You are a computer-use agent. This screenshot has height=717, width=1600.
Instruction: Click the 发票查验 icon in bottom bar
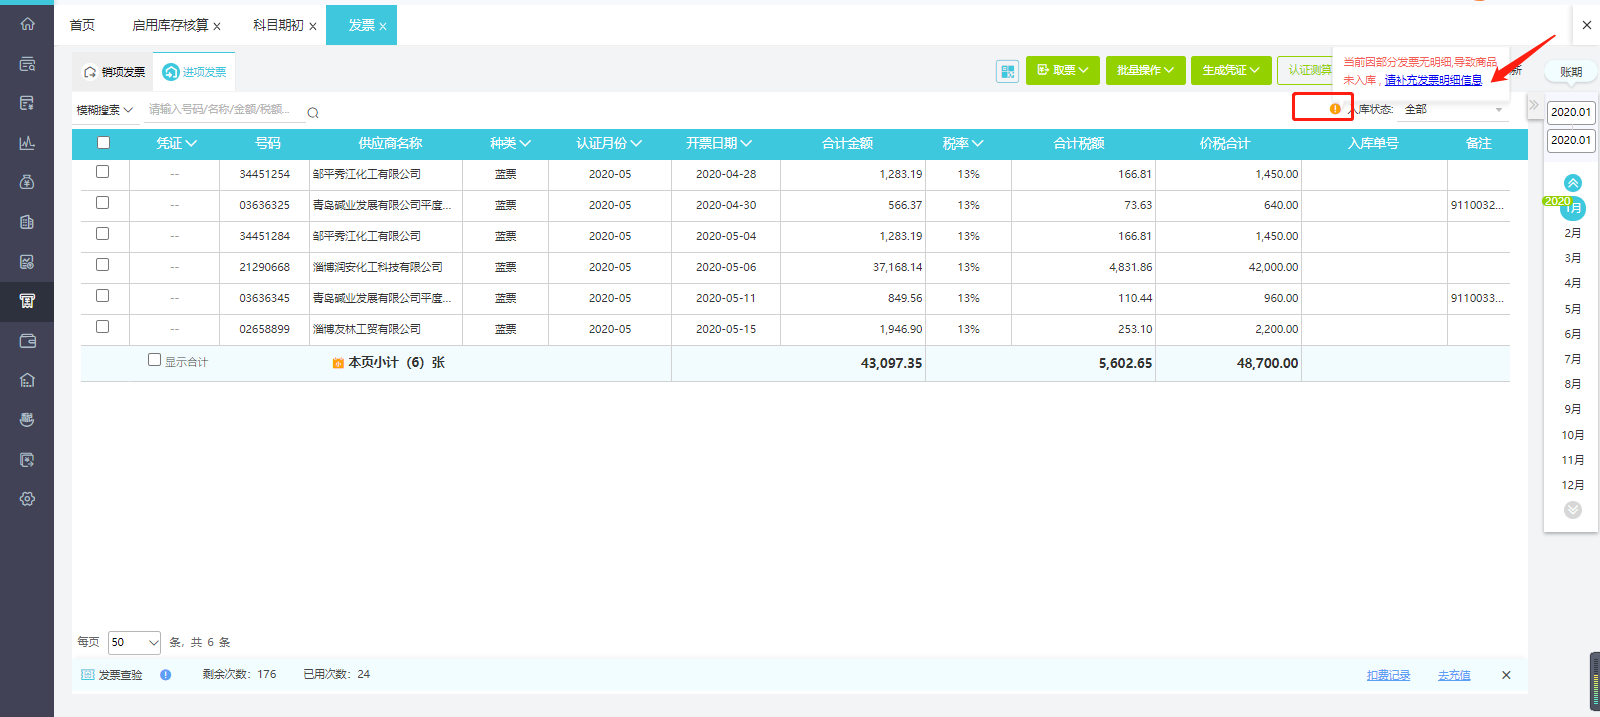click(87, 675)
